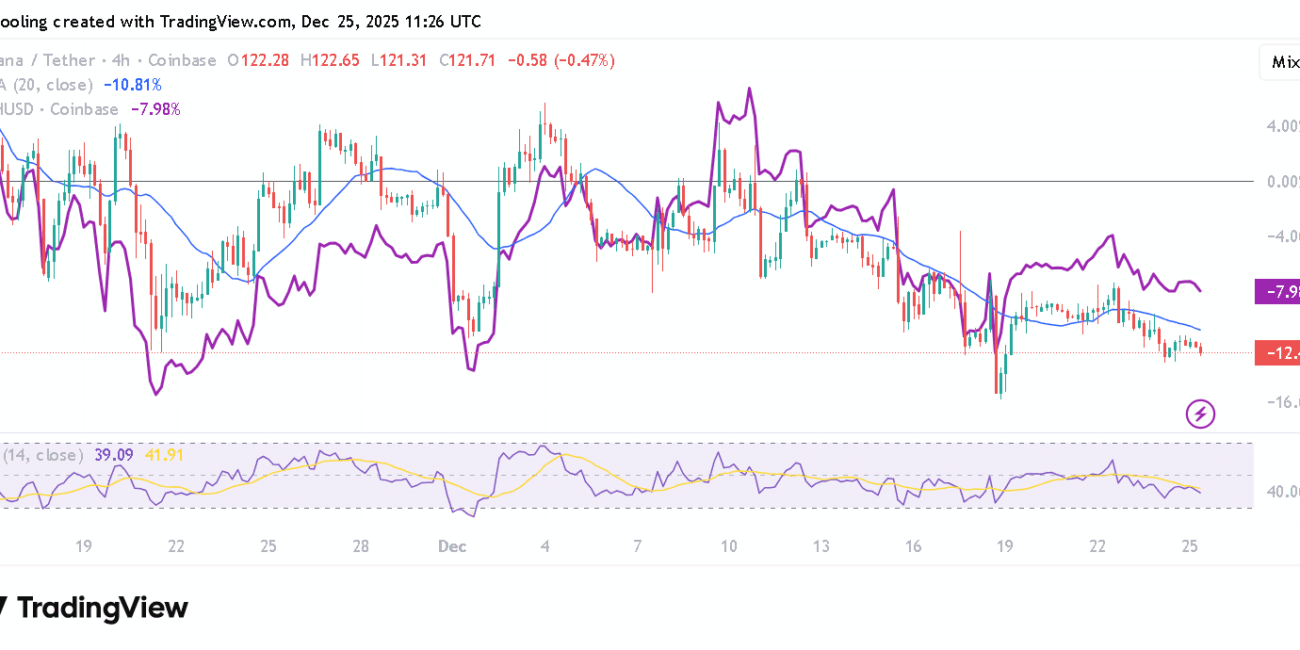Select the MA (20, close) indicator legend
The width and height of the screenshot is (1300, 650).
(47, 85)
